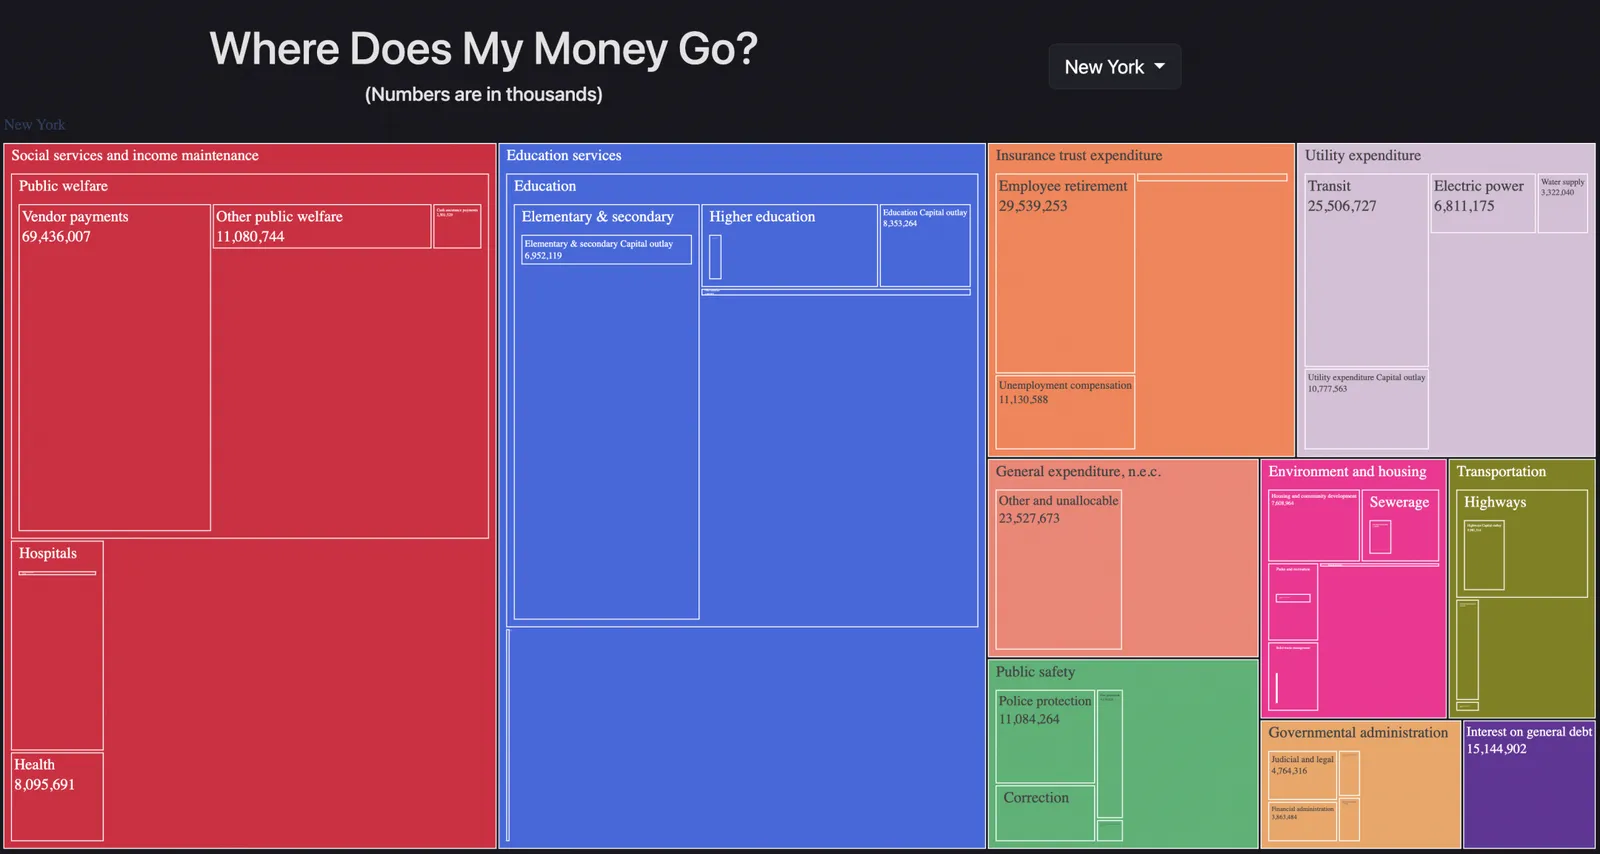Click the Electric power tile
This screenshot has width=1600, height=854.
[x=1483, y=204]
